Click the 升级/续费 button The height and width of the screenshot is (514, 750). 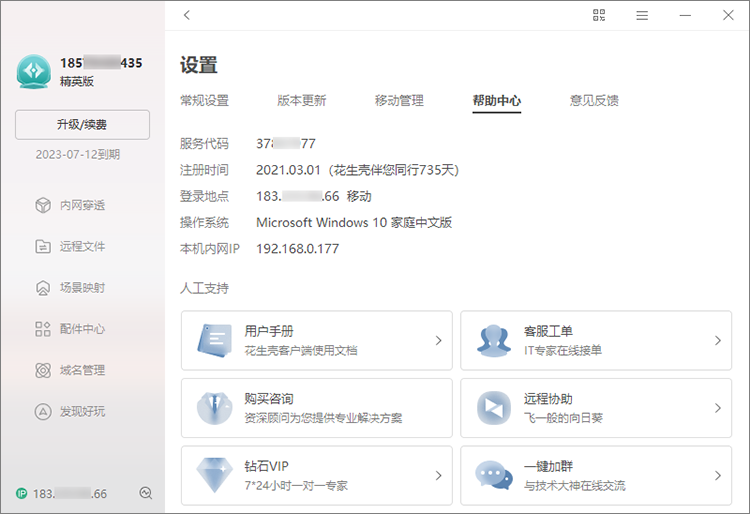(82, 125)
